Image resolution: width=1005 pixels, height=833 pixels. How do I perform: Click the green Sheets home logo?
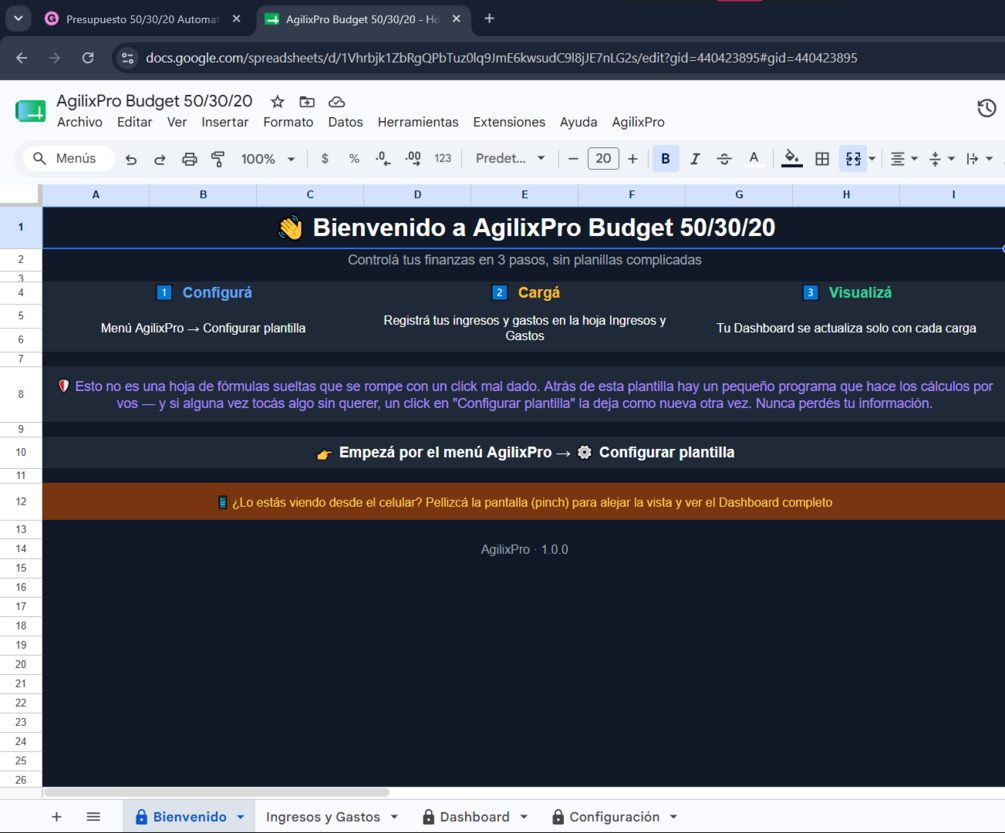[x=30, y=111]
